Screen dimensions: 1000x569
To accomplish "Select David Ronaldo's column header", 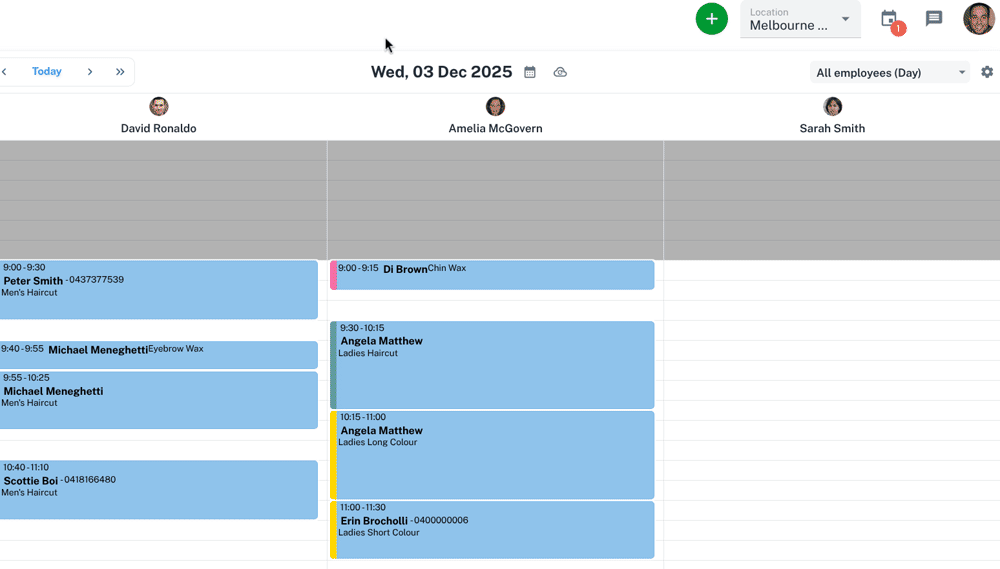I will coord(158,128).
